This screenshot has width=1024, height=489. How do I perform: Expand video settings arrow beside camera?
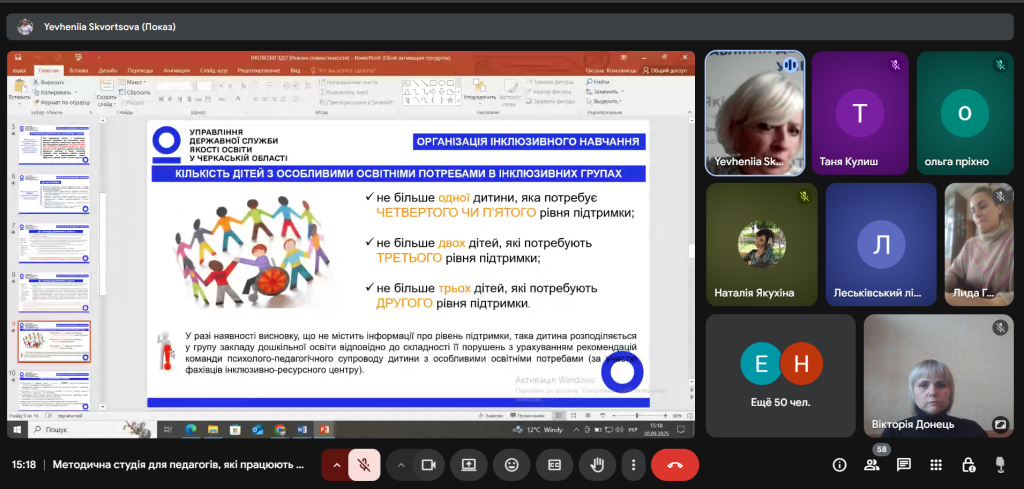[x=401, y=465]
